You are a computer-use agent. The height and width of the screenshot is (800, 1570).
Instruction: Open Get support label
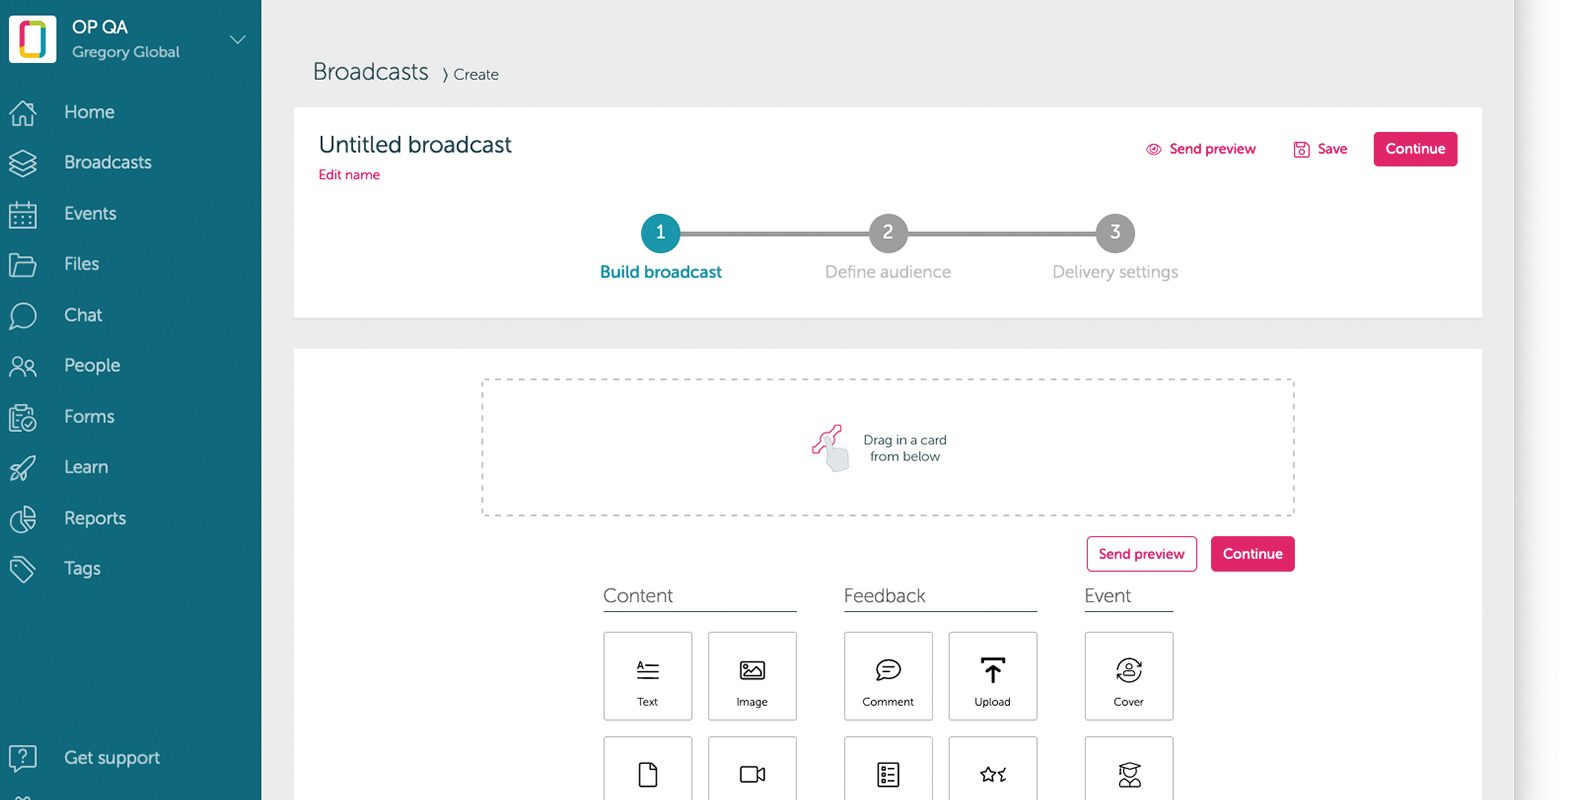[112, 758]
